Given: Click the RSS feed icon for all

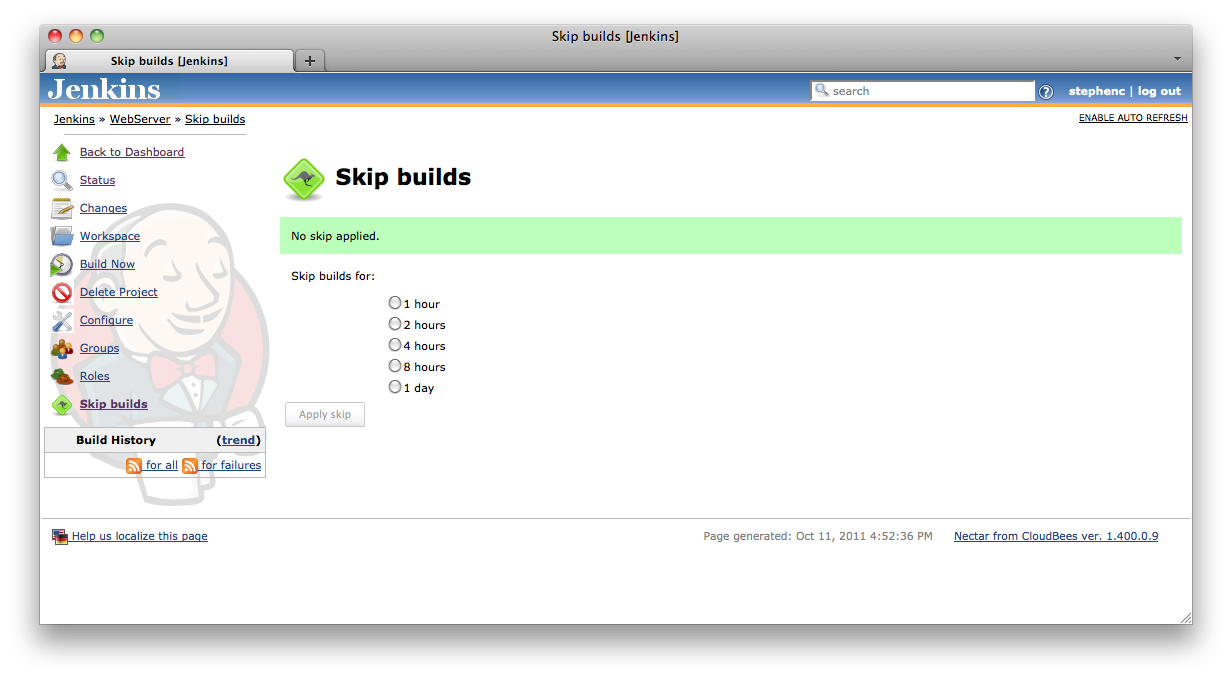Looking at the screenshot, I should [134, 465].
